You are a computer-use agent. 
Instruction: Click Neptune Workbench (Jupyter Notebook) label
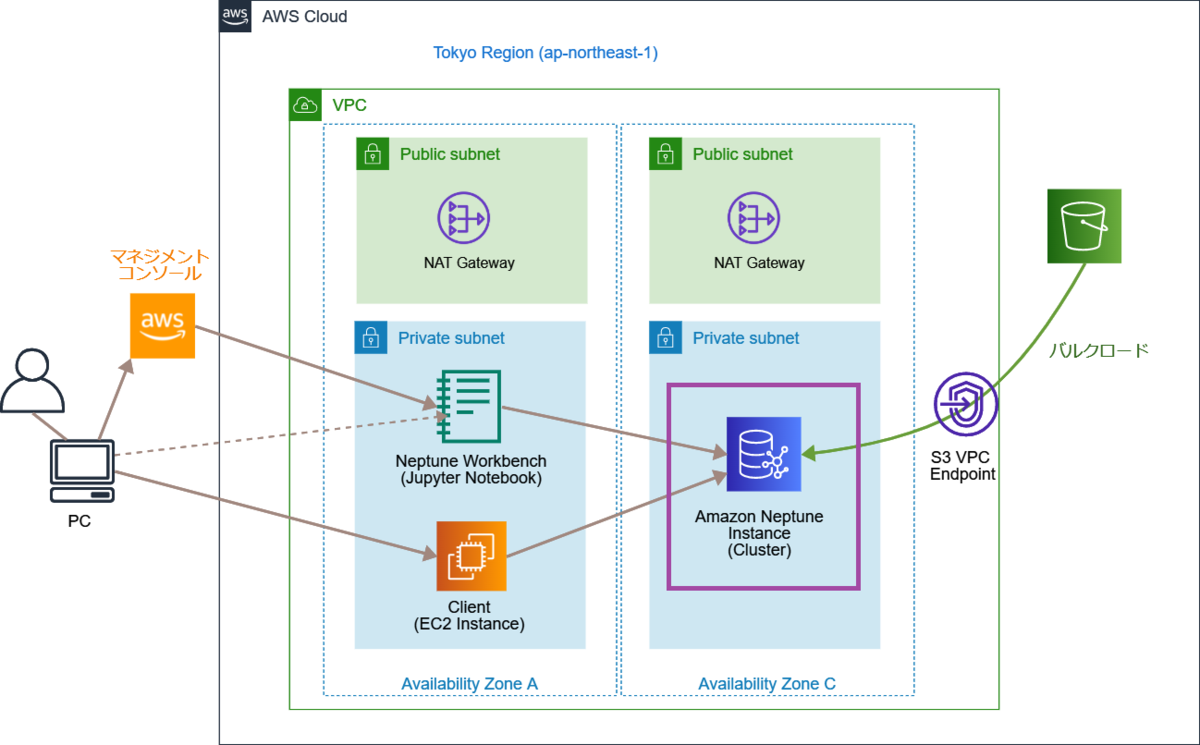point(469,470)
